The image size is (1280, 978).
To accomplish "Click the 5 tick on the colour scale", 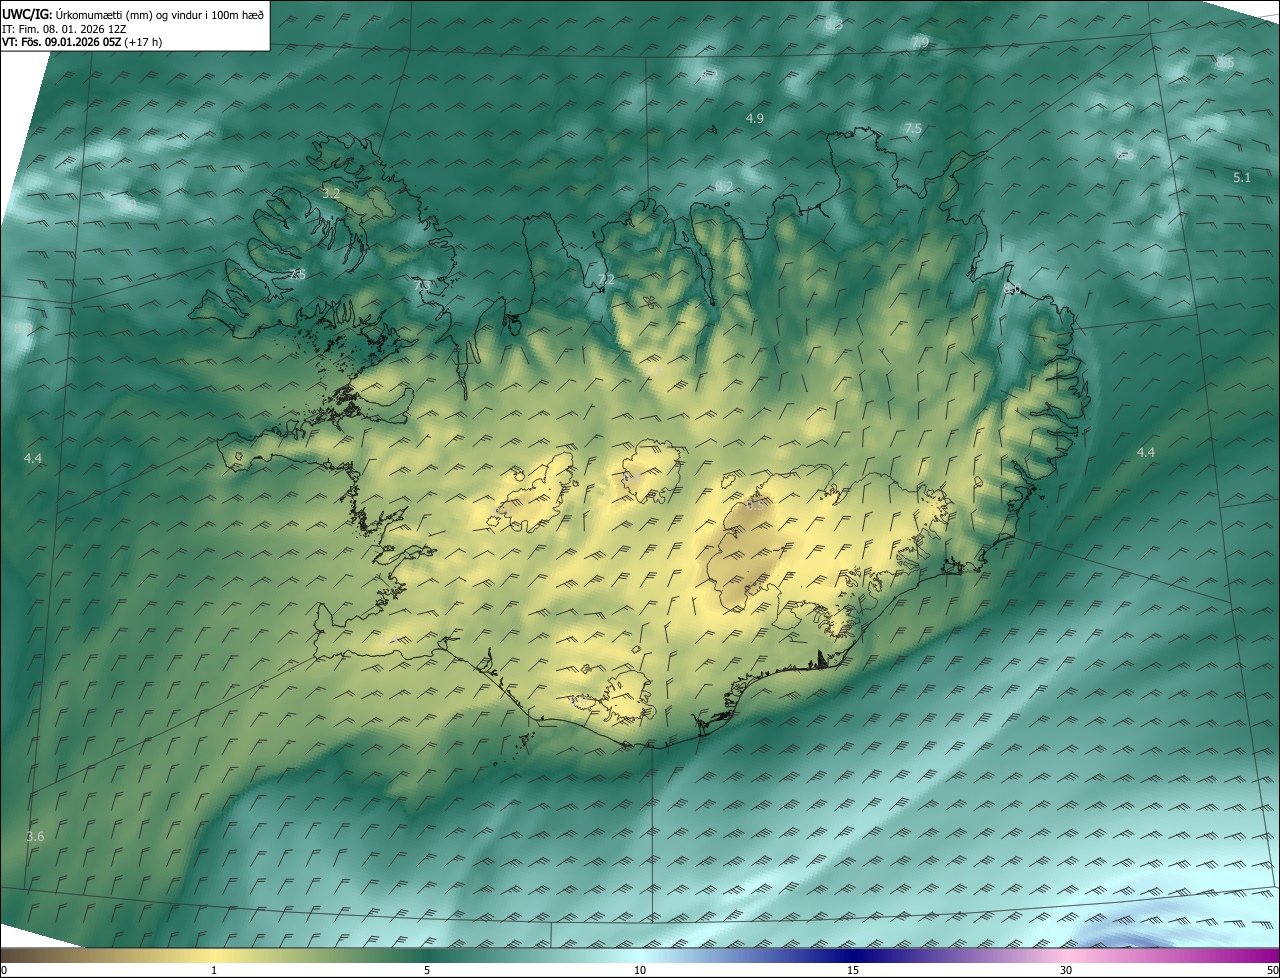I will pyautogui.click(x=427, y=971).
